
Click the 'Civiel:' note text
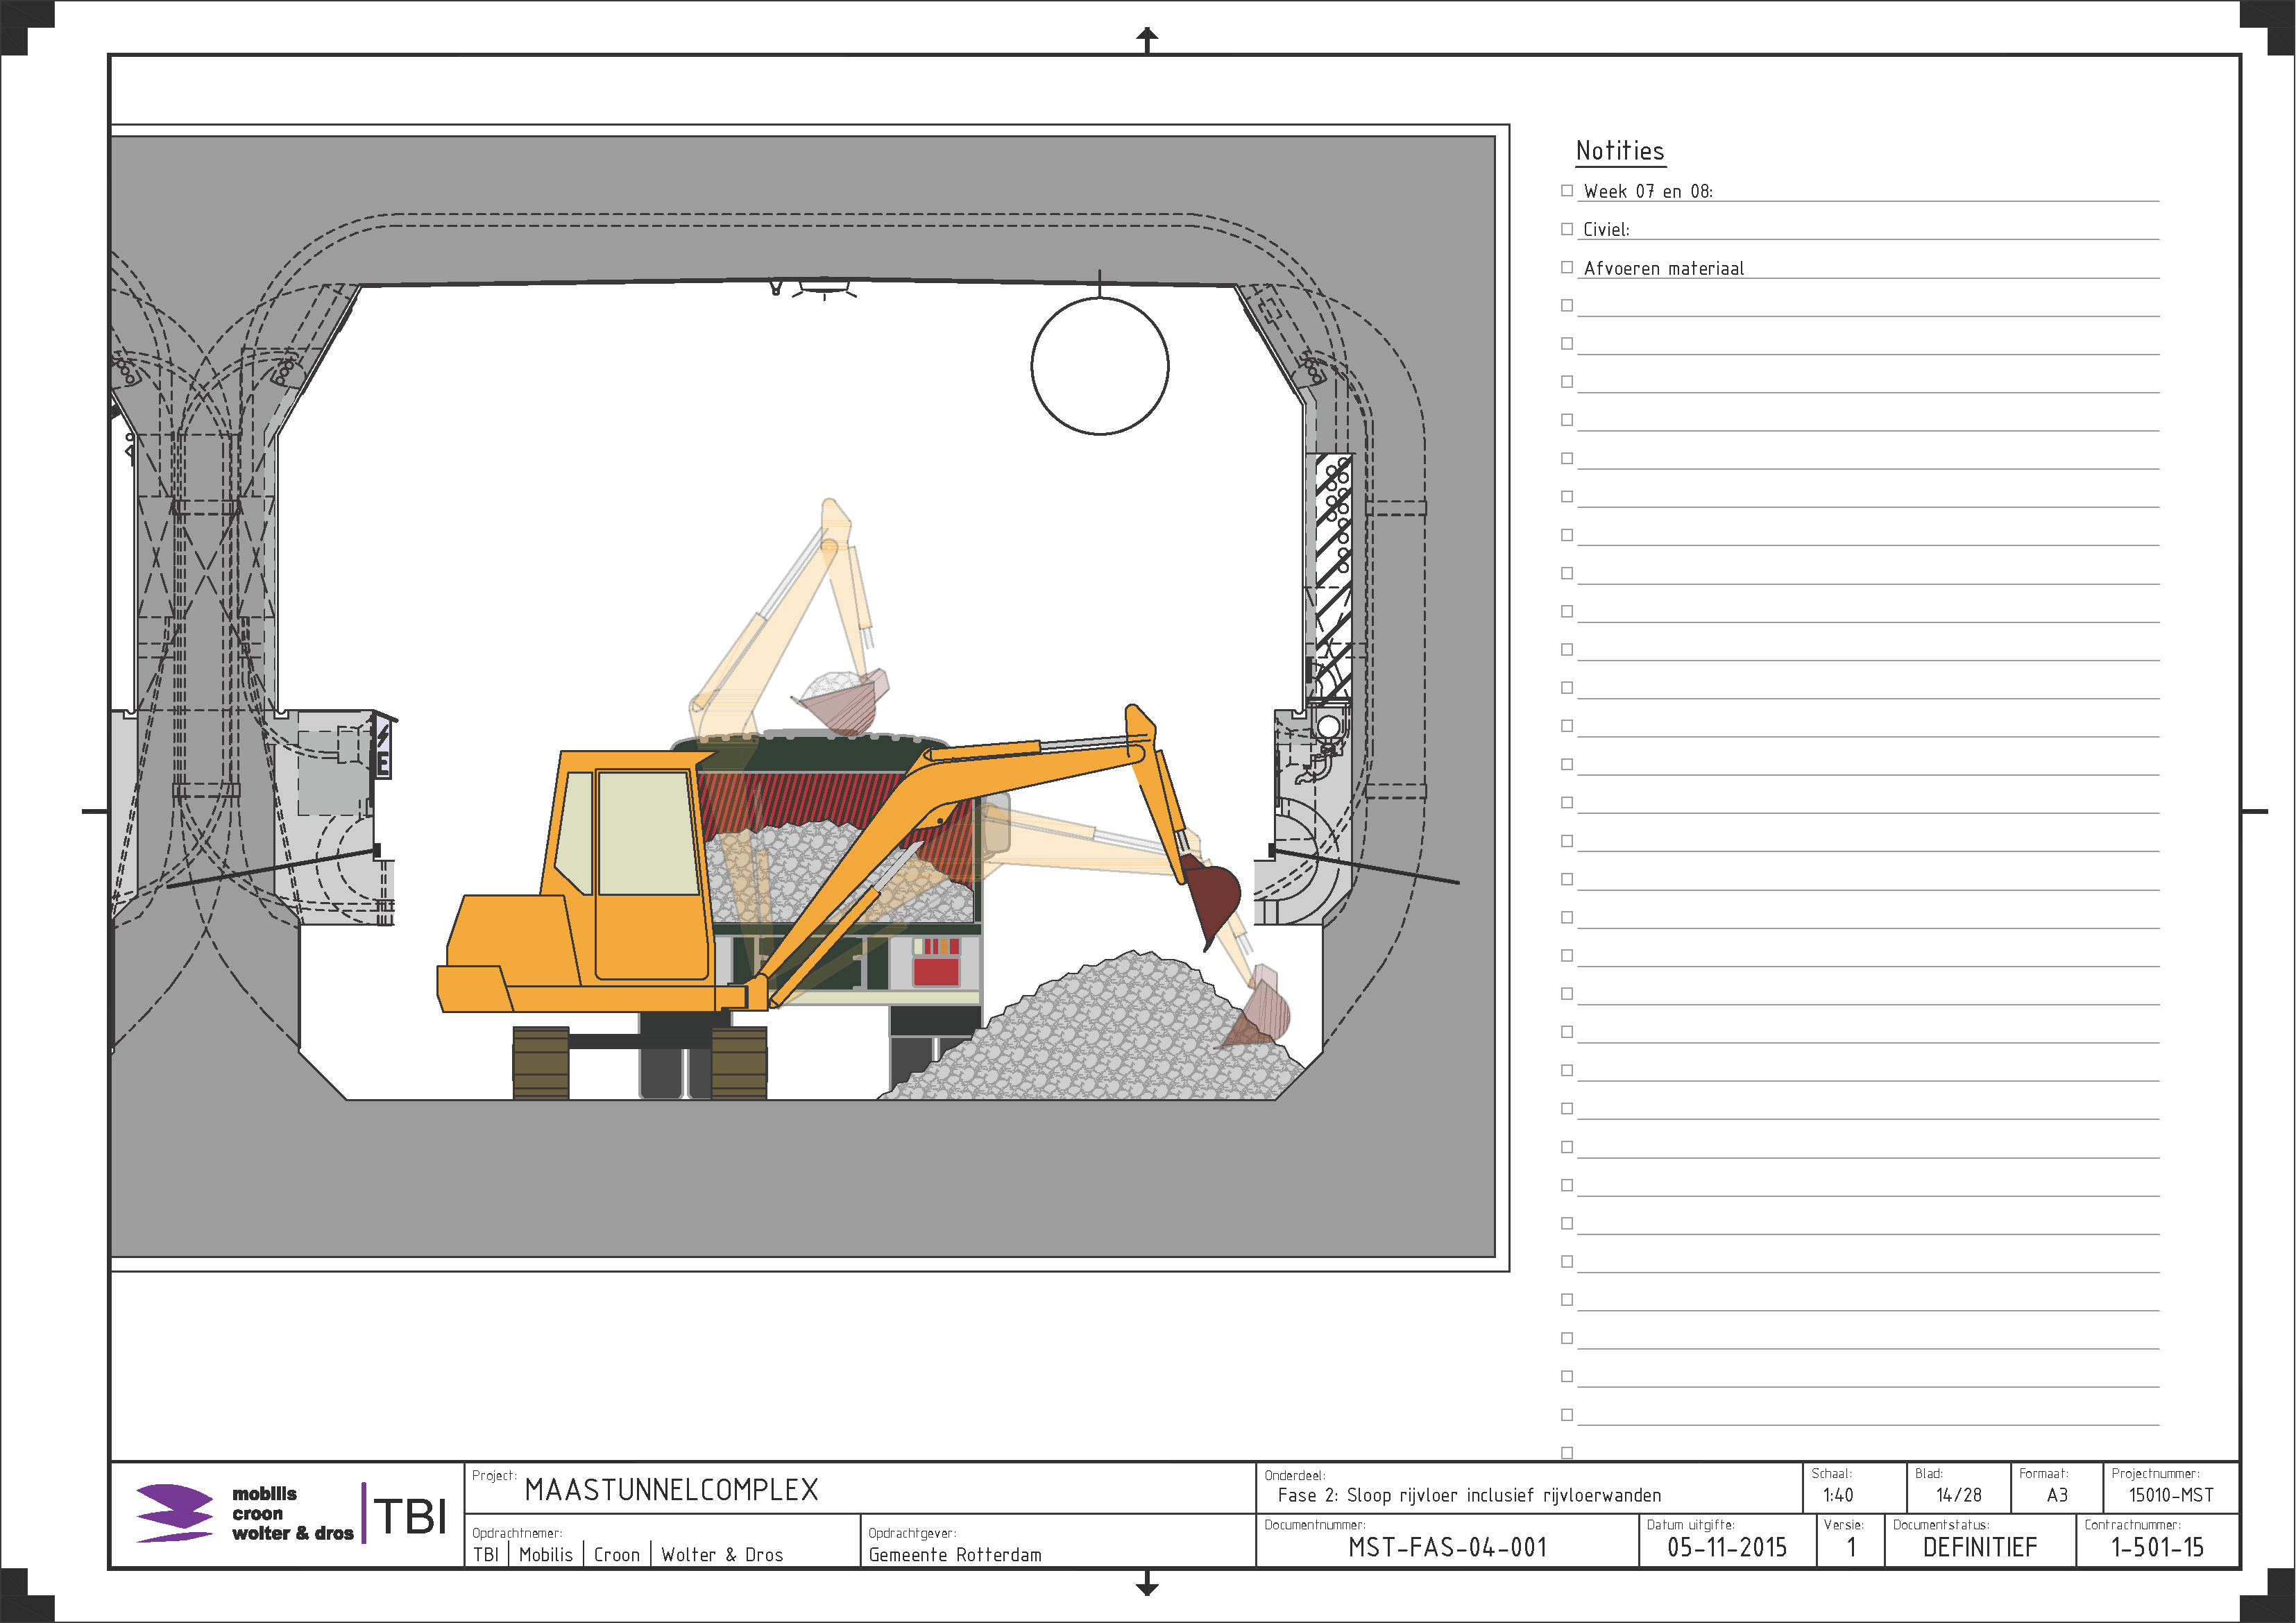1606,229
